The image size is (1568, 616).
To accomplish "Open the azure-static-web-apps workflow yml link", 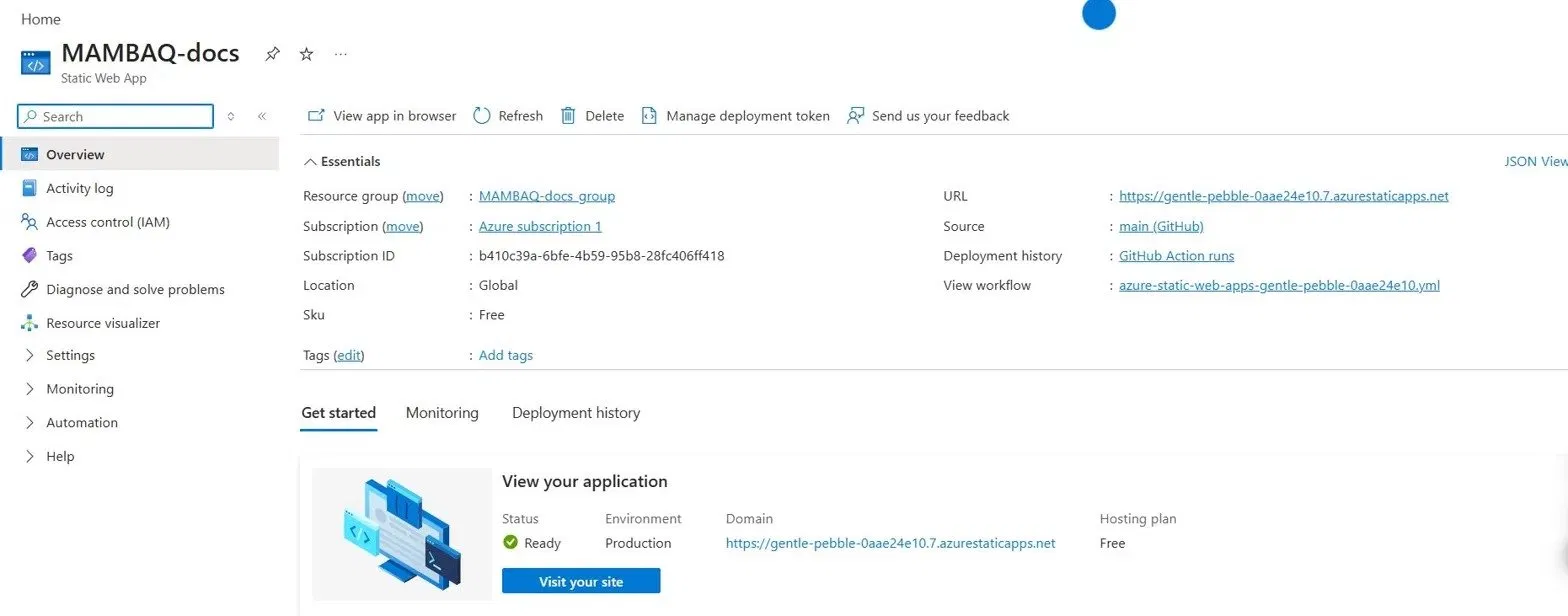I will (x=1279, y=285).
